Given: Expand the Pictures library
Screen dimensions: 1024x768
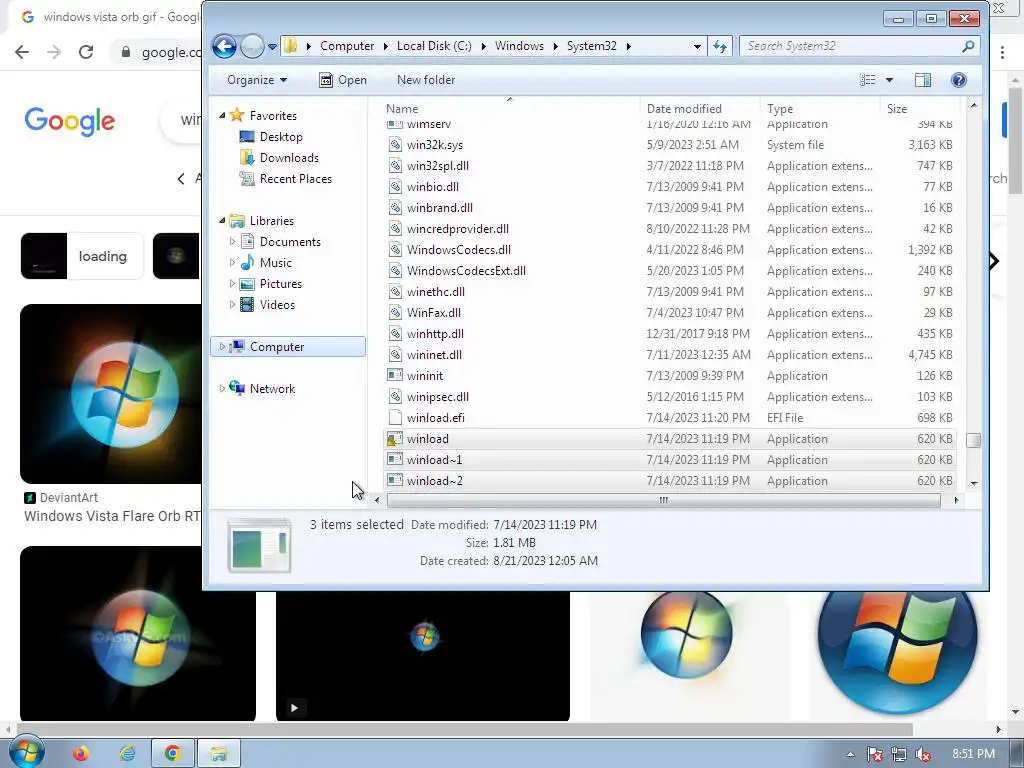Looking at the screenshot, I should pyautogui.click(x=232, y=283).
